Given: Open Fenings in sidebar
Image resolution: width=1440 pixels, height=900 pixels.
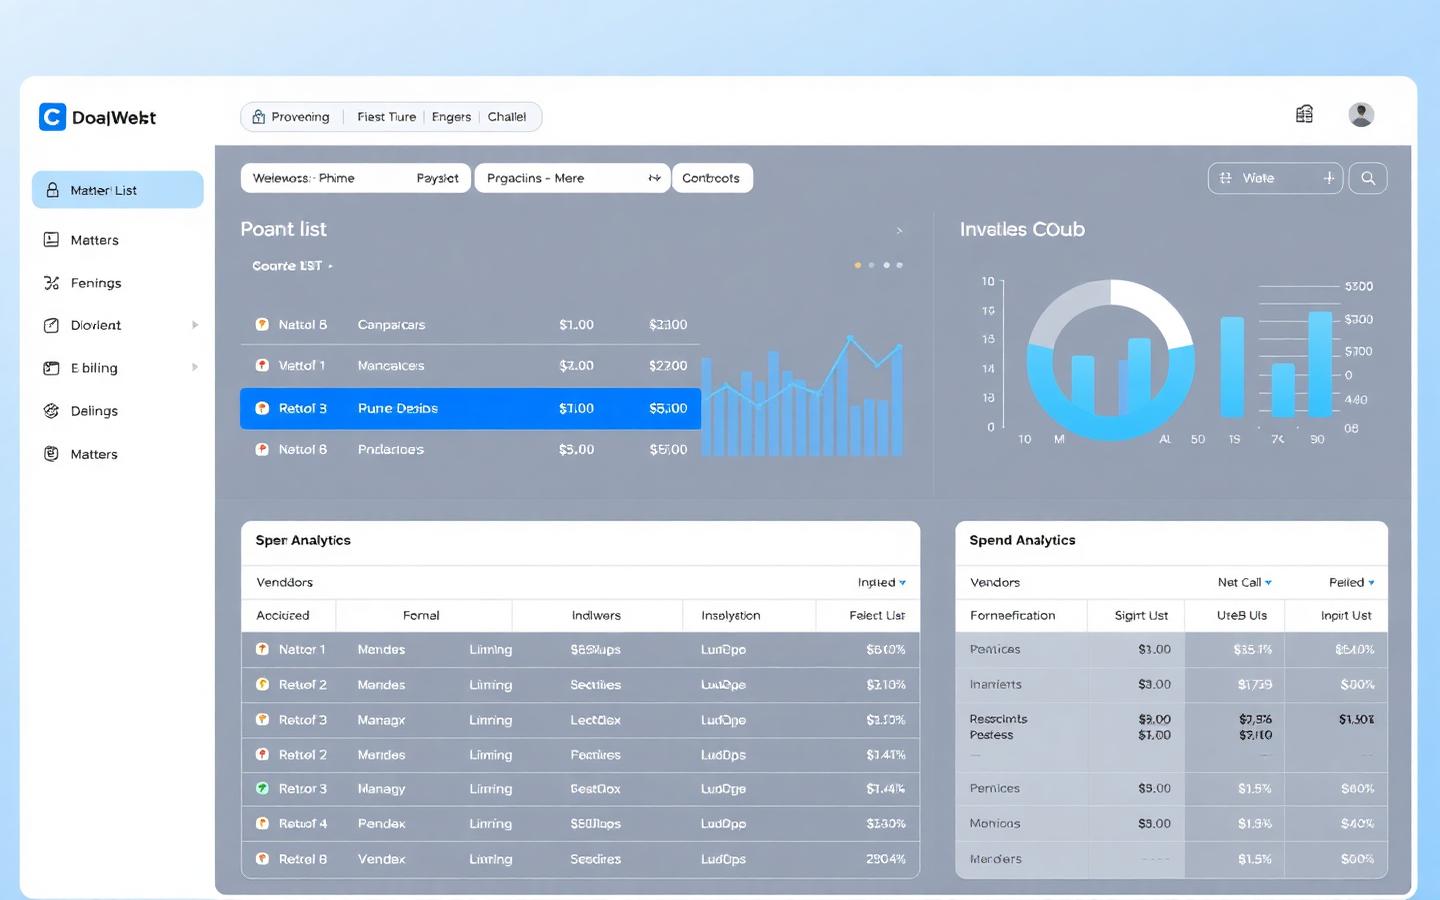Looking at the screenshot, I should [96, 283].
